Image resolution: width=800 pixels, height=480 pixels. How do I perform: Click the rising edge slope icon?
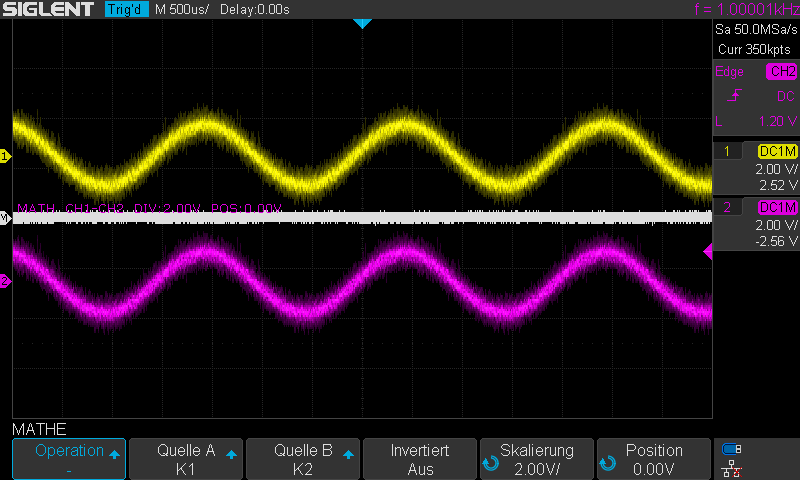[734, 95]
